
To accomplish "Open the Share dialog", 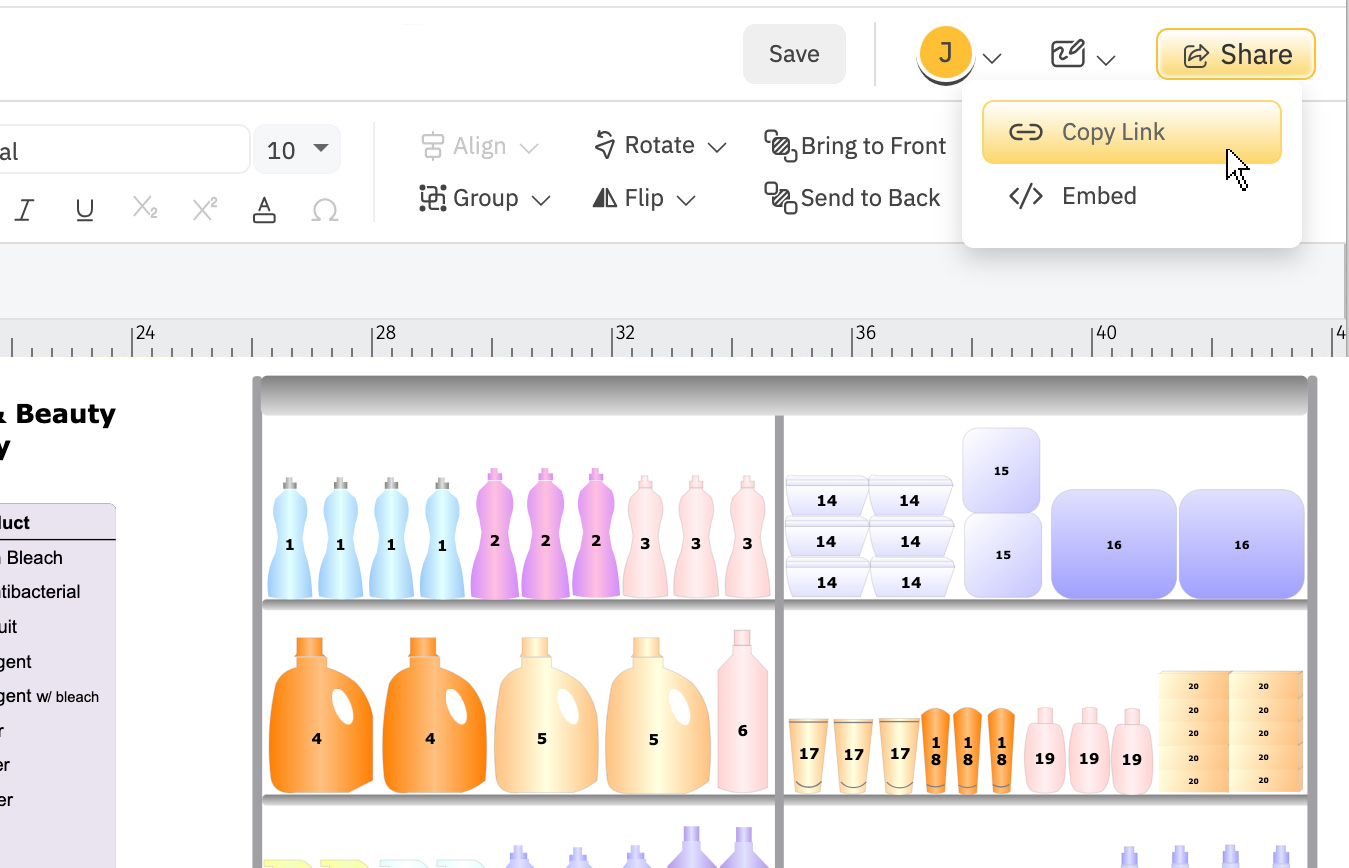I will [1235, 54].
